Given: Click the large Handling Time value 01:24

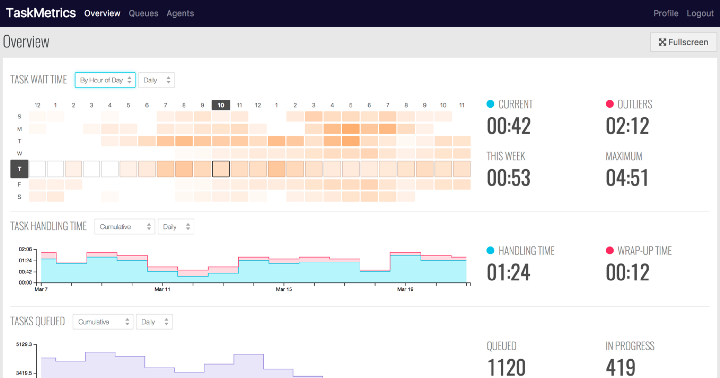Looking at the screenshot, I should 509,273.
